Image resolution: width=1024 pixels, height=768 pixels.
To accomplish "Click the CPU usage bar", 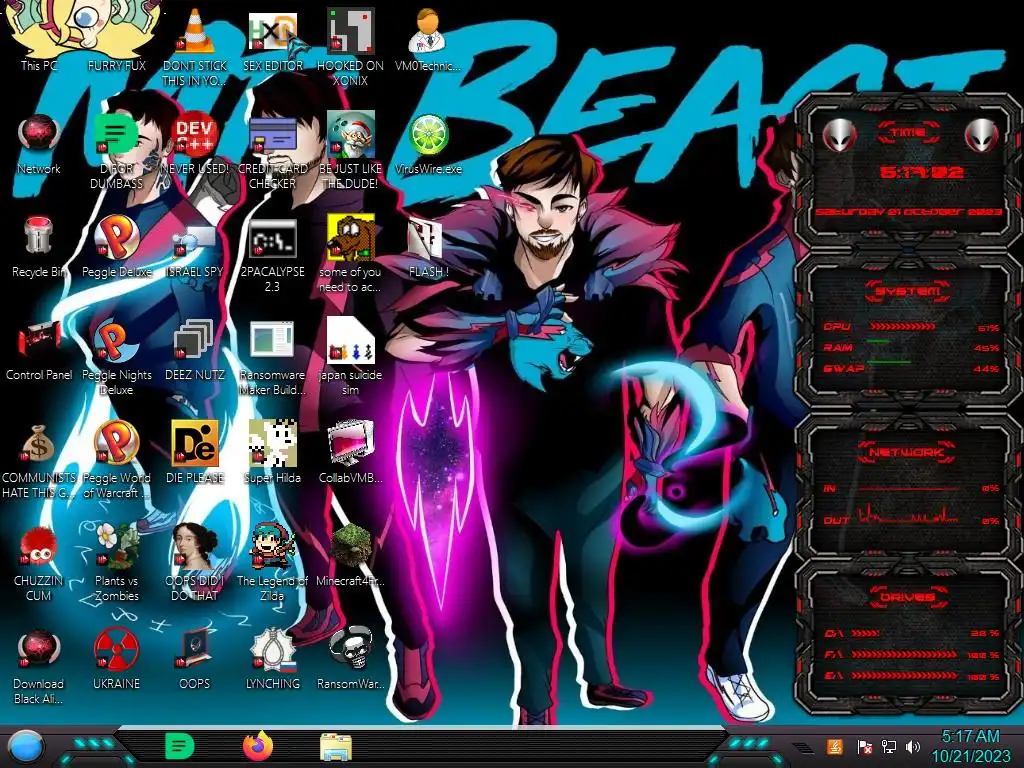I will pos(903,327).
